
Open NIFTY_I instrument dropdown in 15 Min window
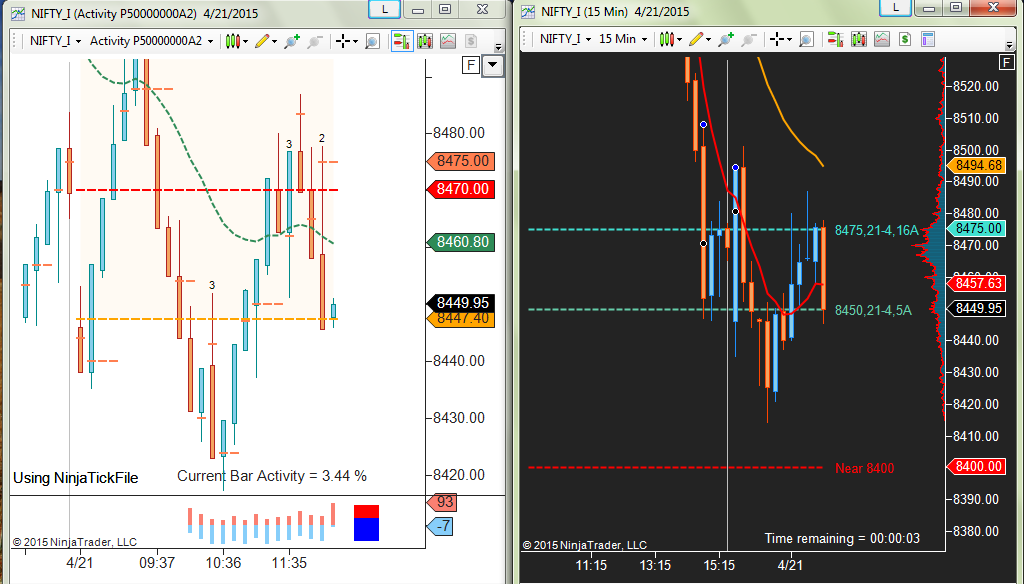pos(565,39)
